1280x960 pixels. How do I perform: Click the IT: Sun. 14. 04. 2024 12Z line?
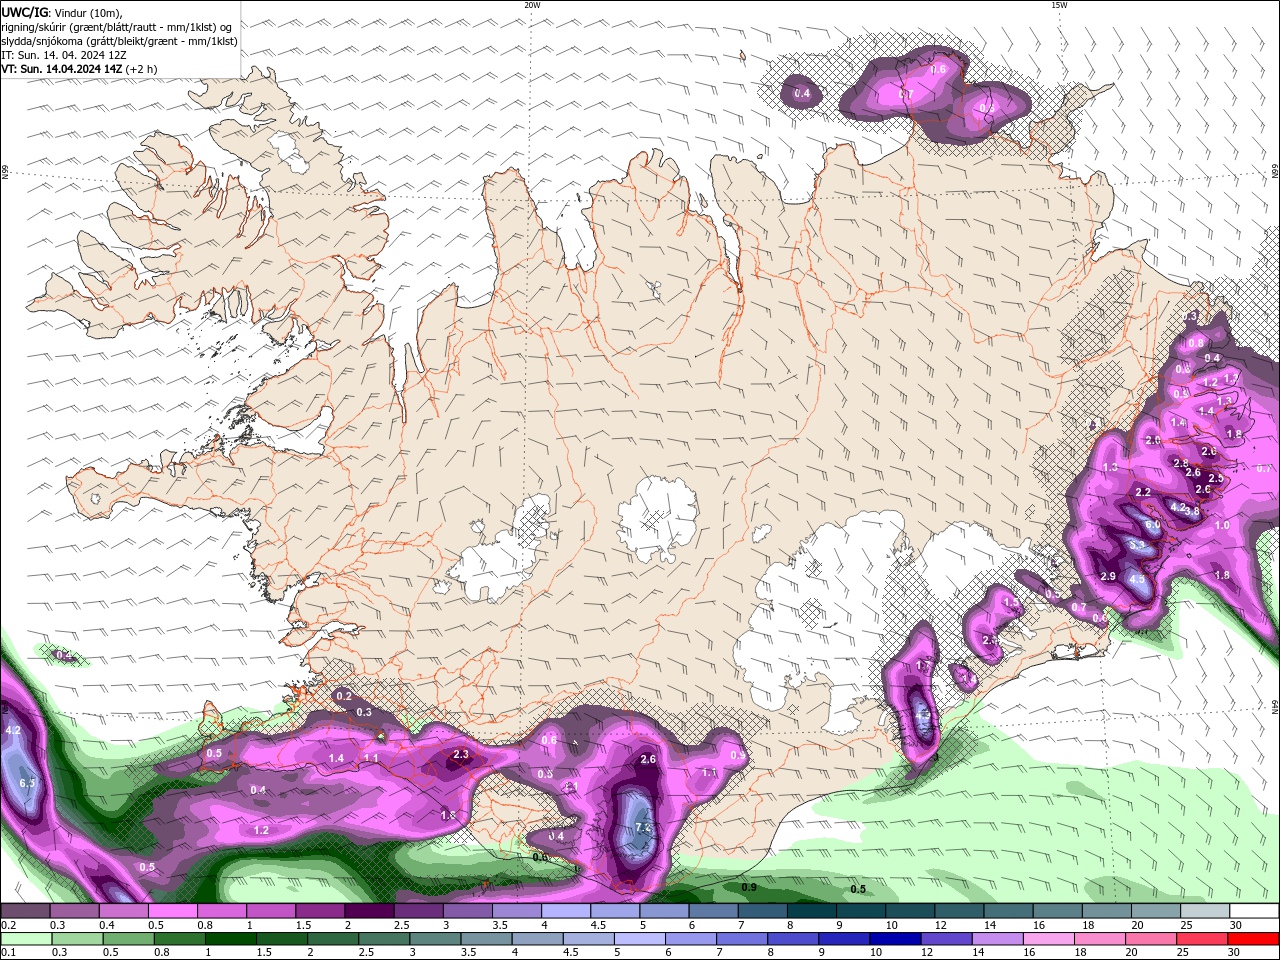[64, 55]
